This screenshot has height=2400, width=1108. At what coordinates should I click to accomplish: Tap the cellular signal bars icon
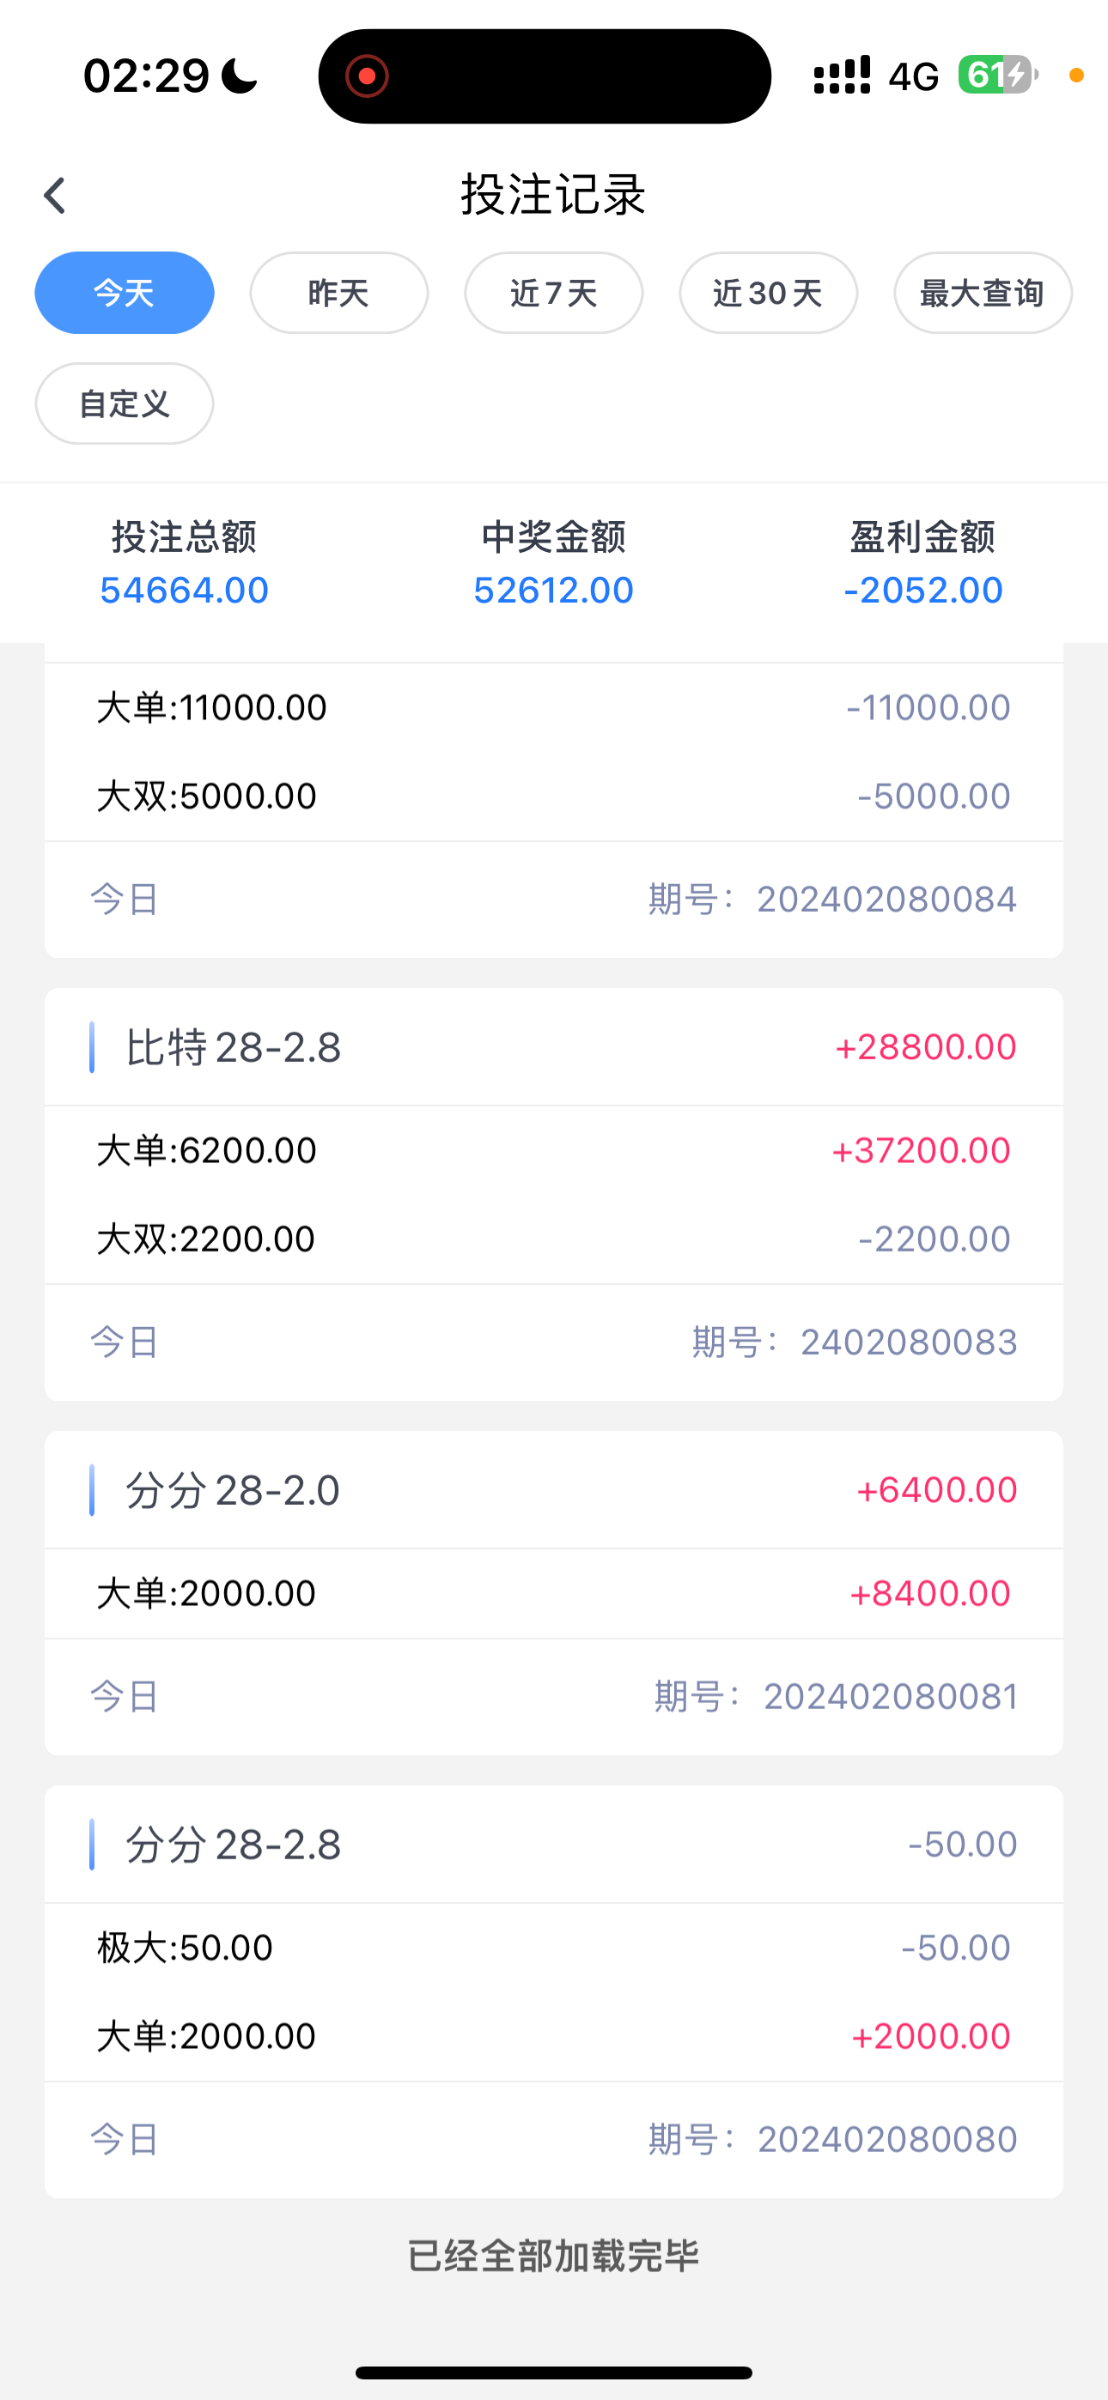(x=841, y=76)
